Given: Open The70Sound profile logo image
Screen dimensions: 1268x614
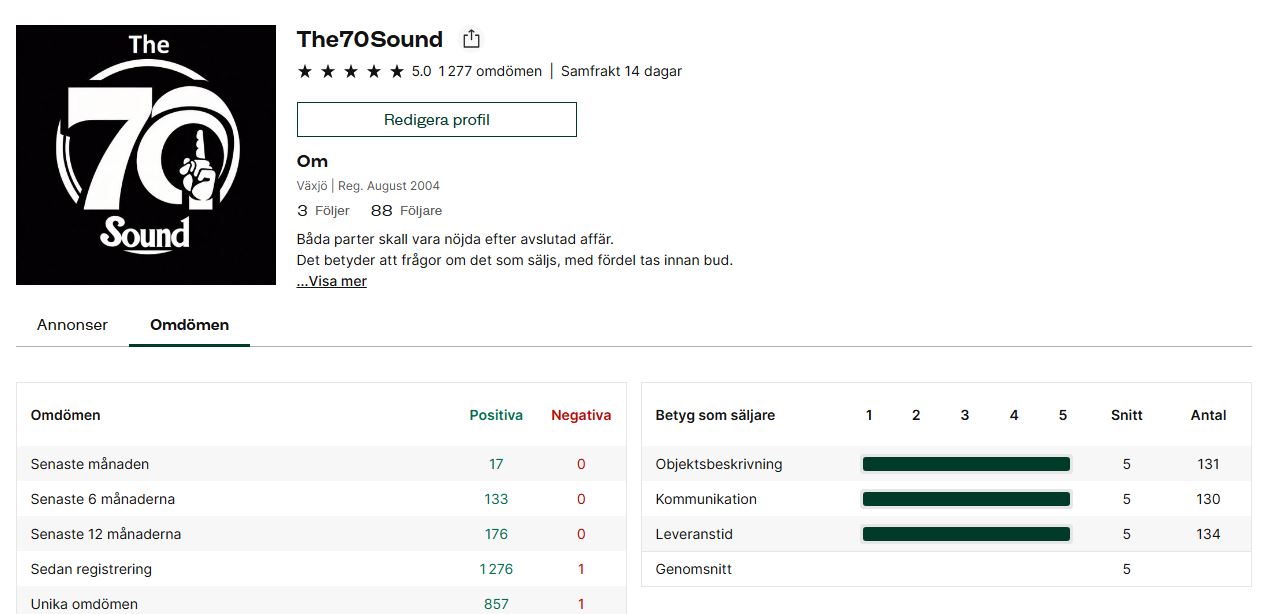Looking at the screenshot, I should [146, 155].
